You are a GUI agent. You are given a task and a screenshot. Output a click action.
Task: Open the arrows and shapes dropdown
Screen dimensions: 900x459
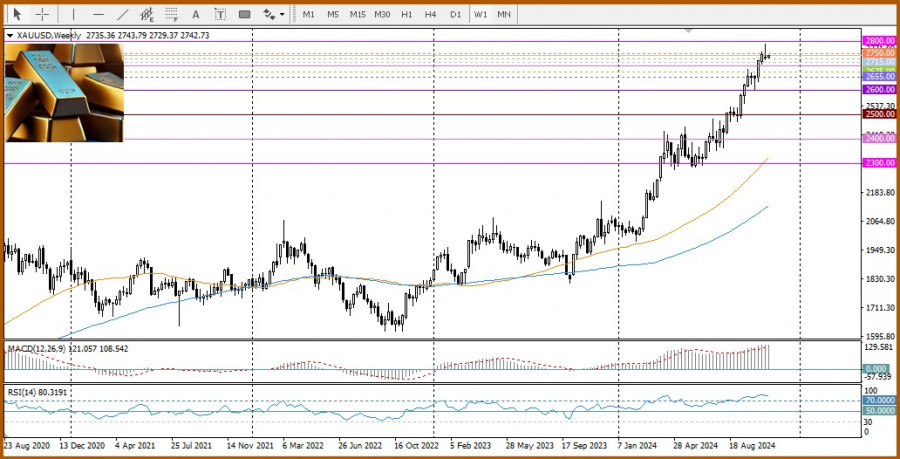pyautogui.click(x=273, y=14)
